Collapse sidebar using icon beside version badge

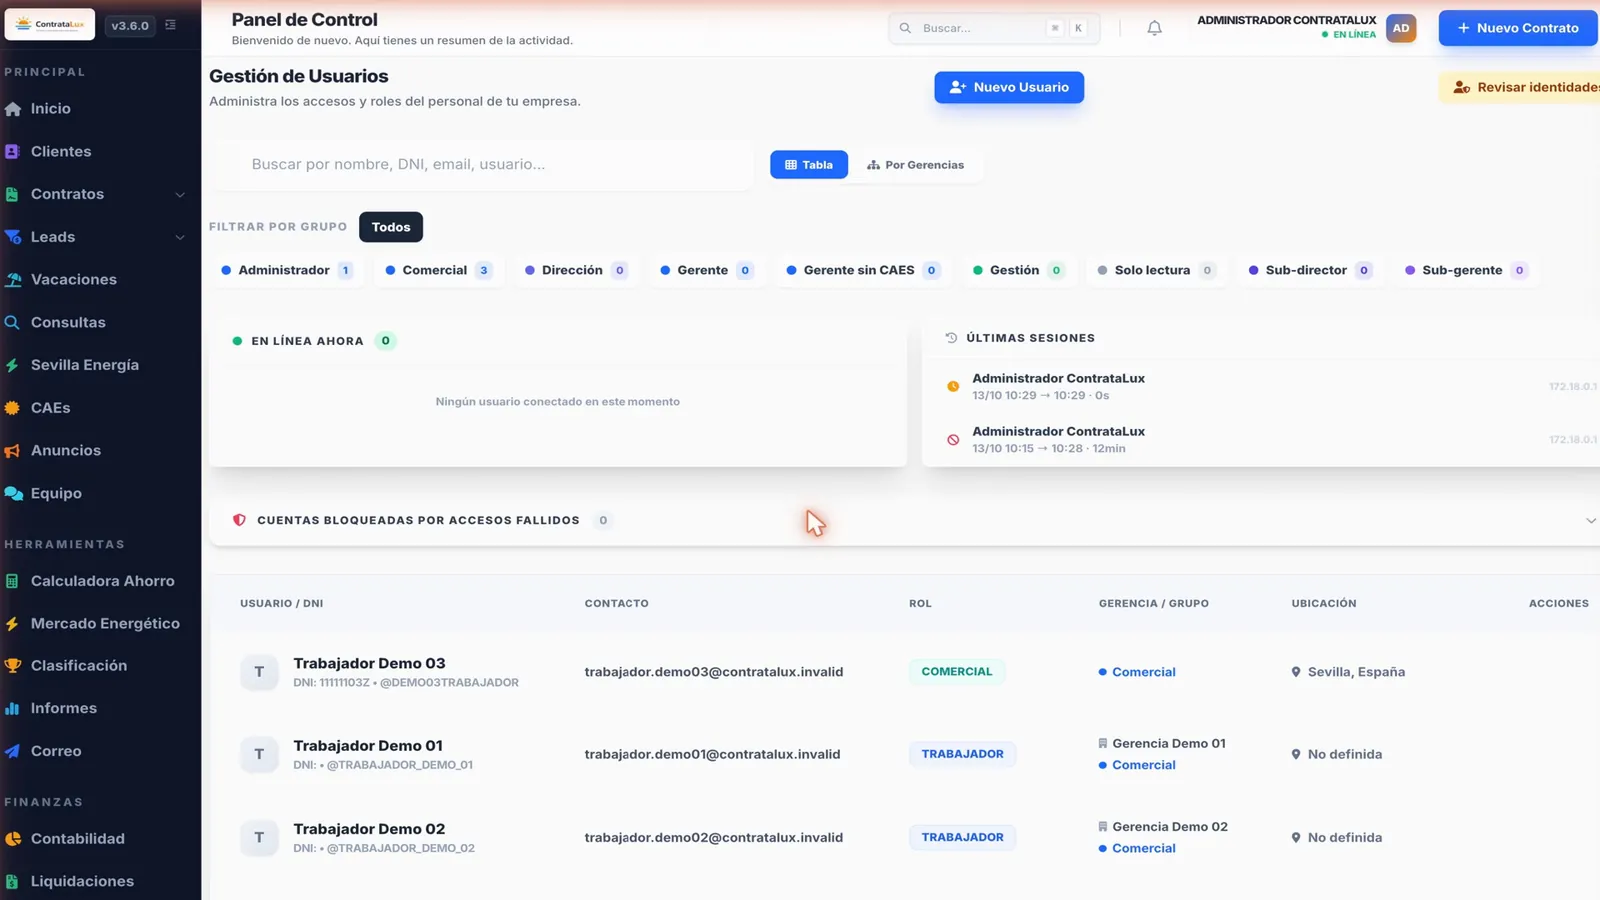[171, 25]
